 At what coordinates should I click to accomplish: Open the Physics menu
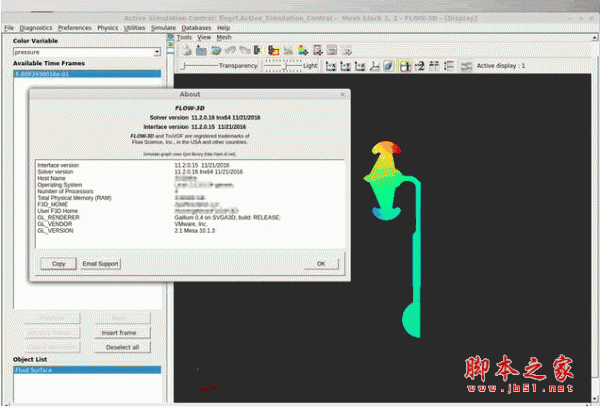point(108,28)
